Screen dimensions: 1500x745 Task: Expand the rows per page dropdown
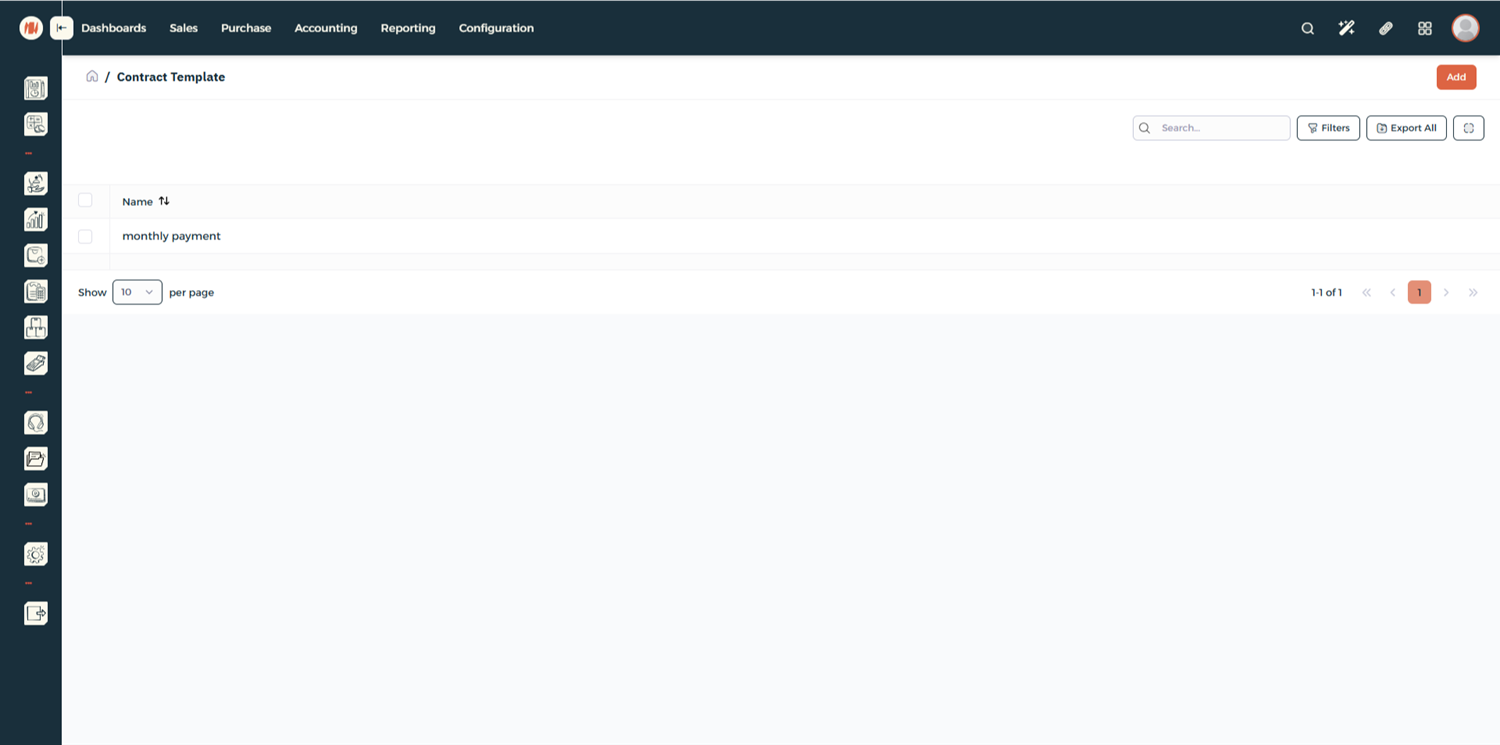pos(137,292)
